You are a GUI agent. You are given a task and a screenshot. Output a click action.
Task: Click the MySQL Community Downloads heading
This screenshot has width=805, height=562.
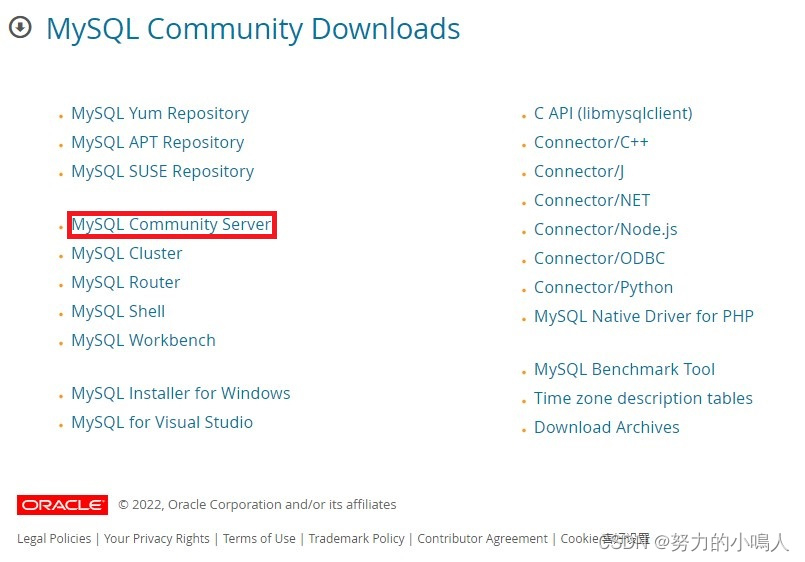click(253, 29)
